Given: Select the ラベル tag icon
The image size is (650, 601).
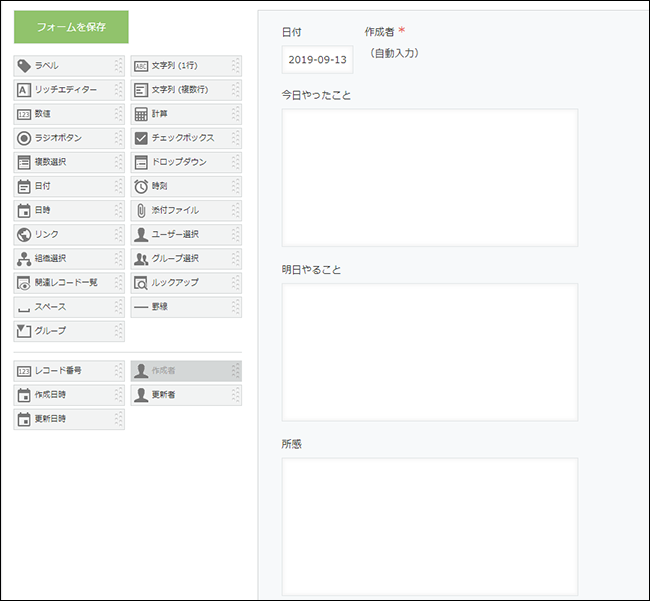Looking at the screenshot, I should 24,66.
